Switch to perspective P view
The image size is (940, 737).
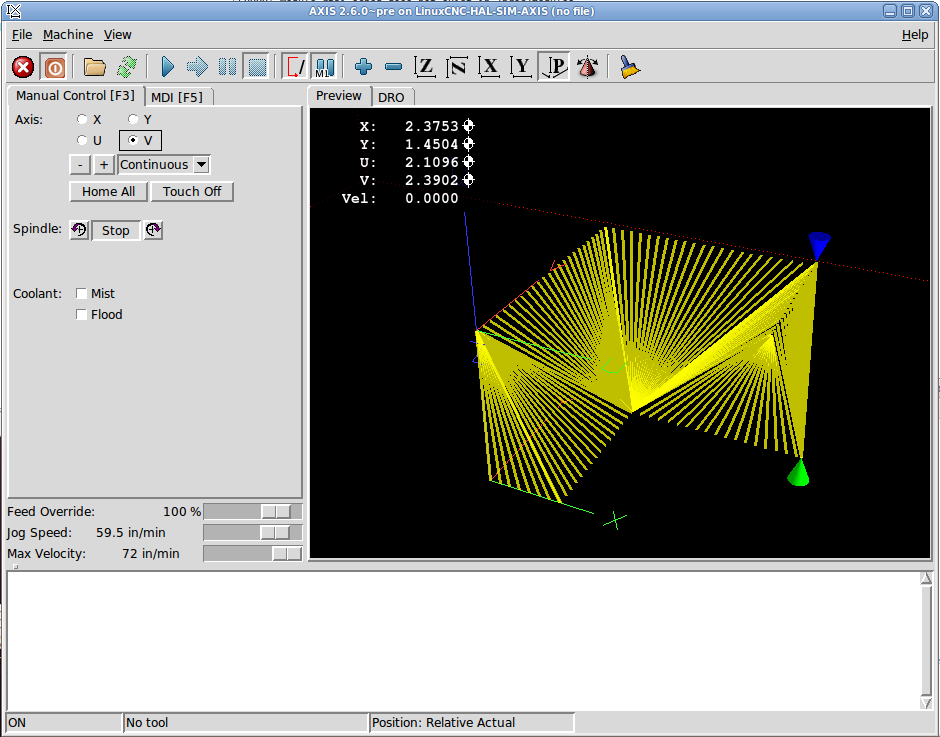click(x=554, y=67)
